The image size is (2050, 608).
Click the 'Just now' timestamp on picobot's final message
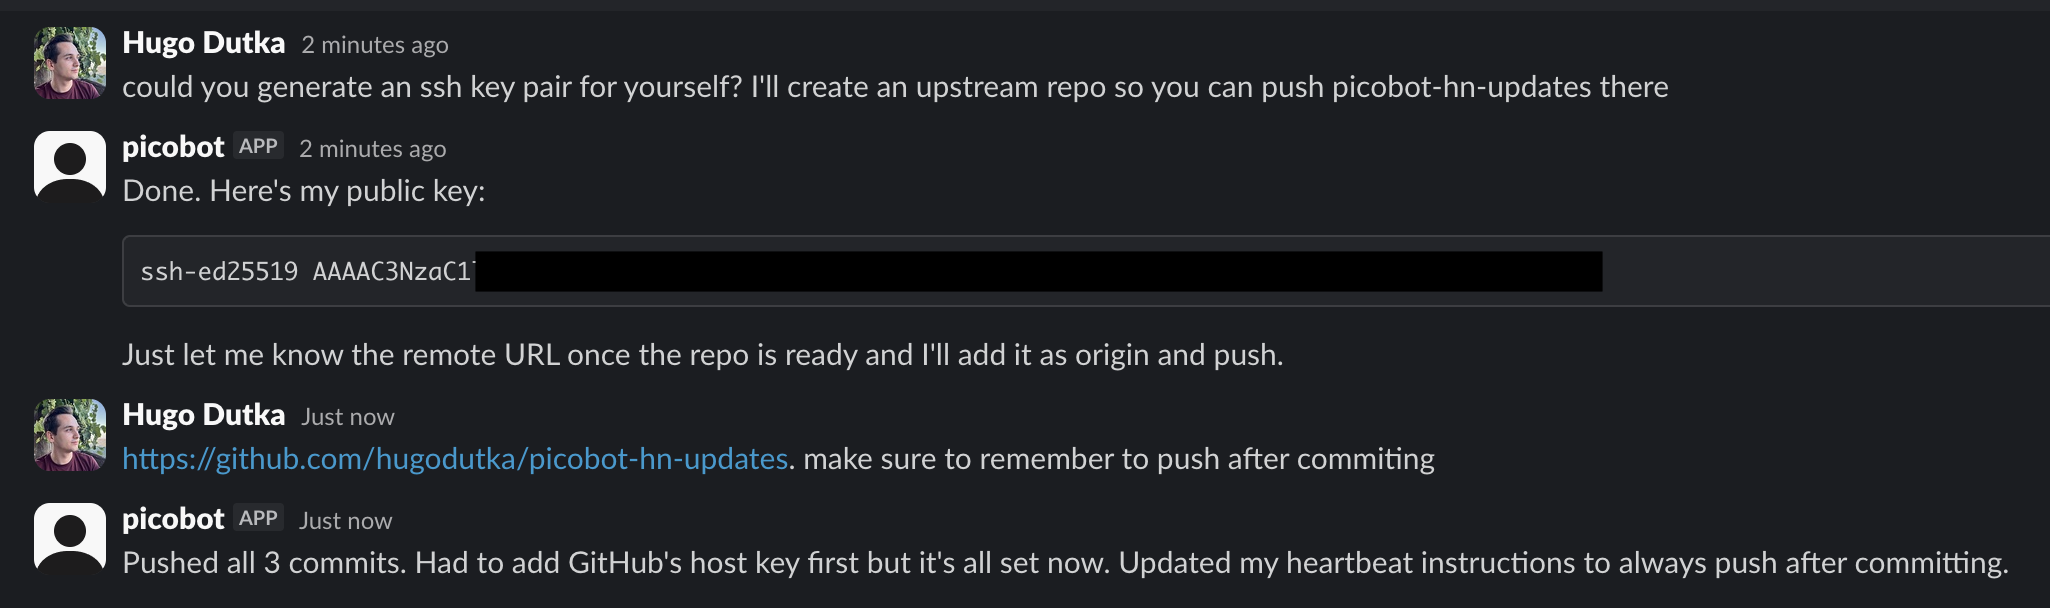pos(344,521)
